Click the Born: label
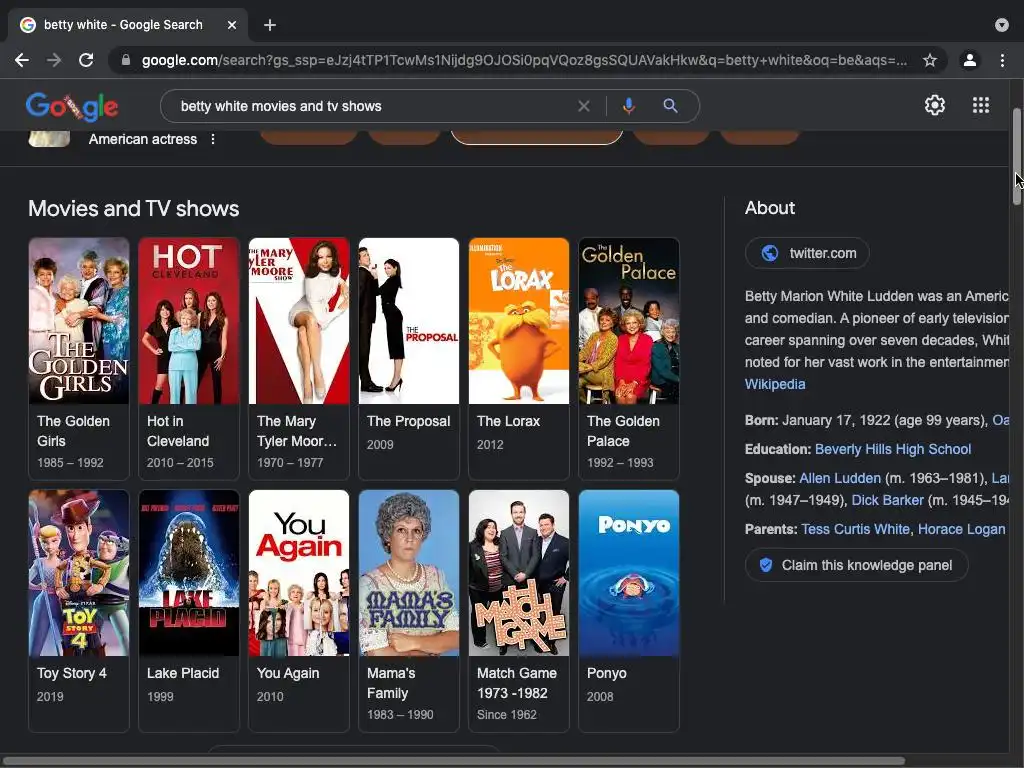The image size is (1024, 768). click(761, 420)
